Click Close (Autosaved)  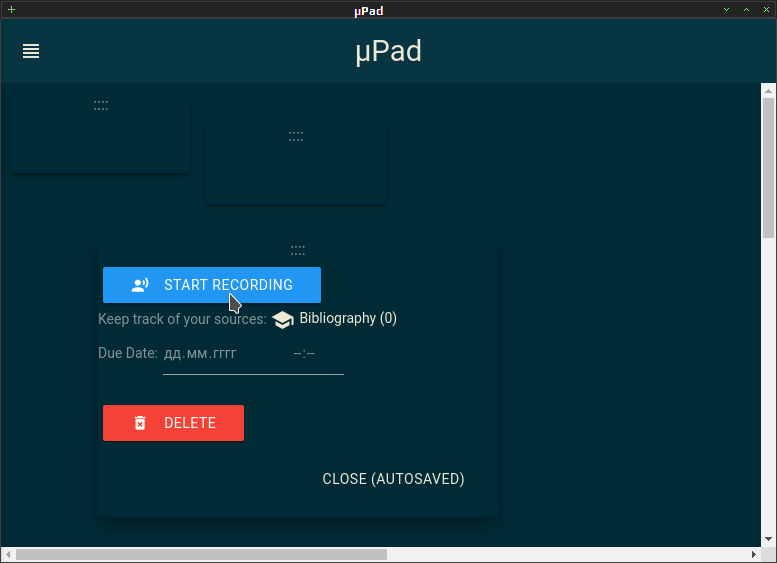(393, 479)
